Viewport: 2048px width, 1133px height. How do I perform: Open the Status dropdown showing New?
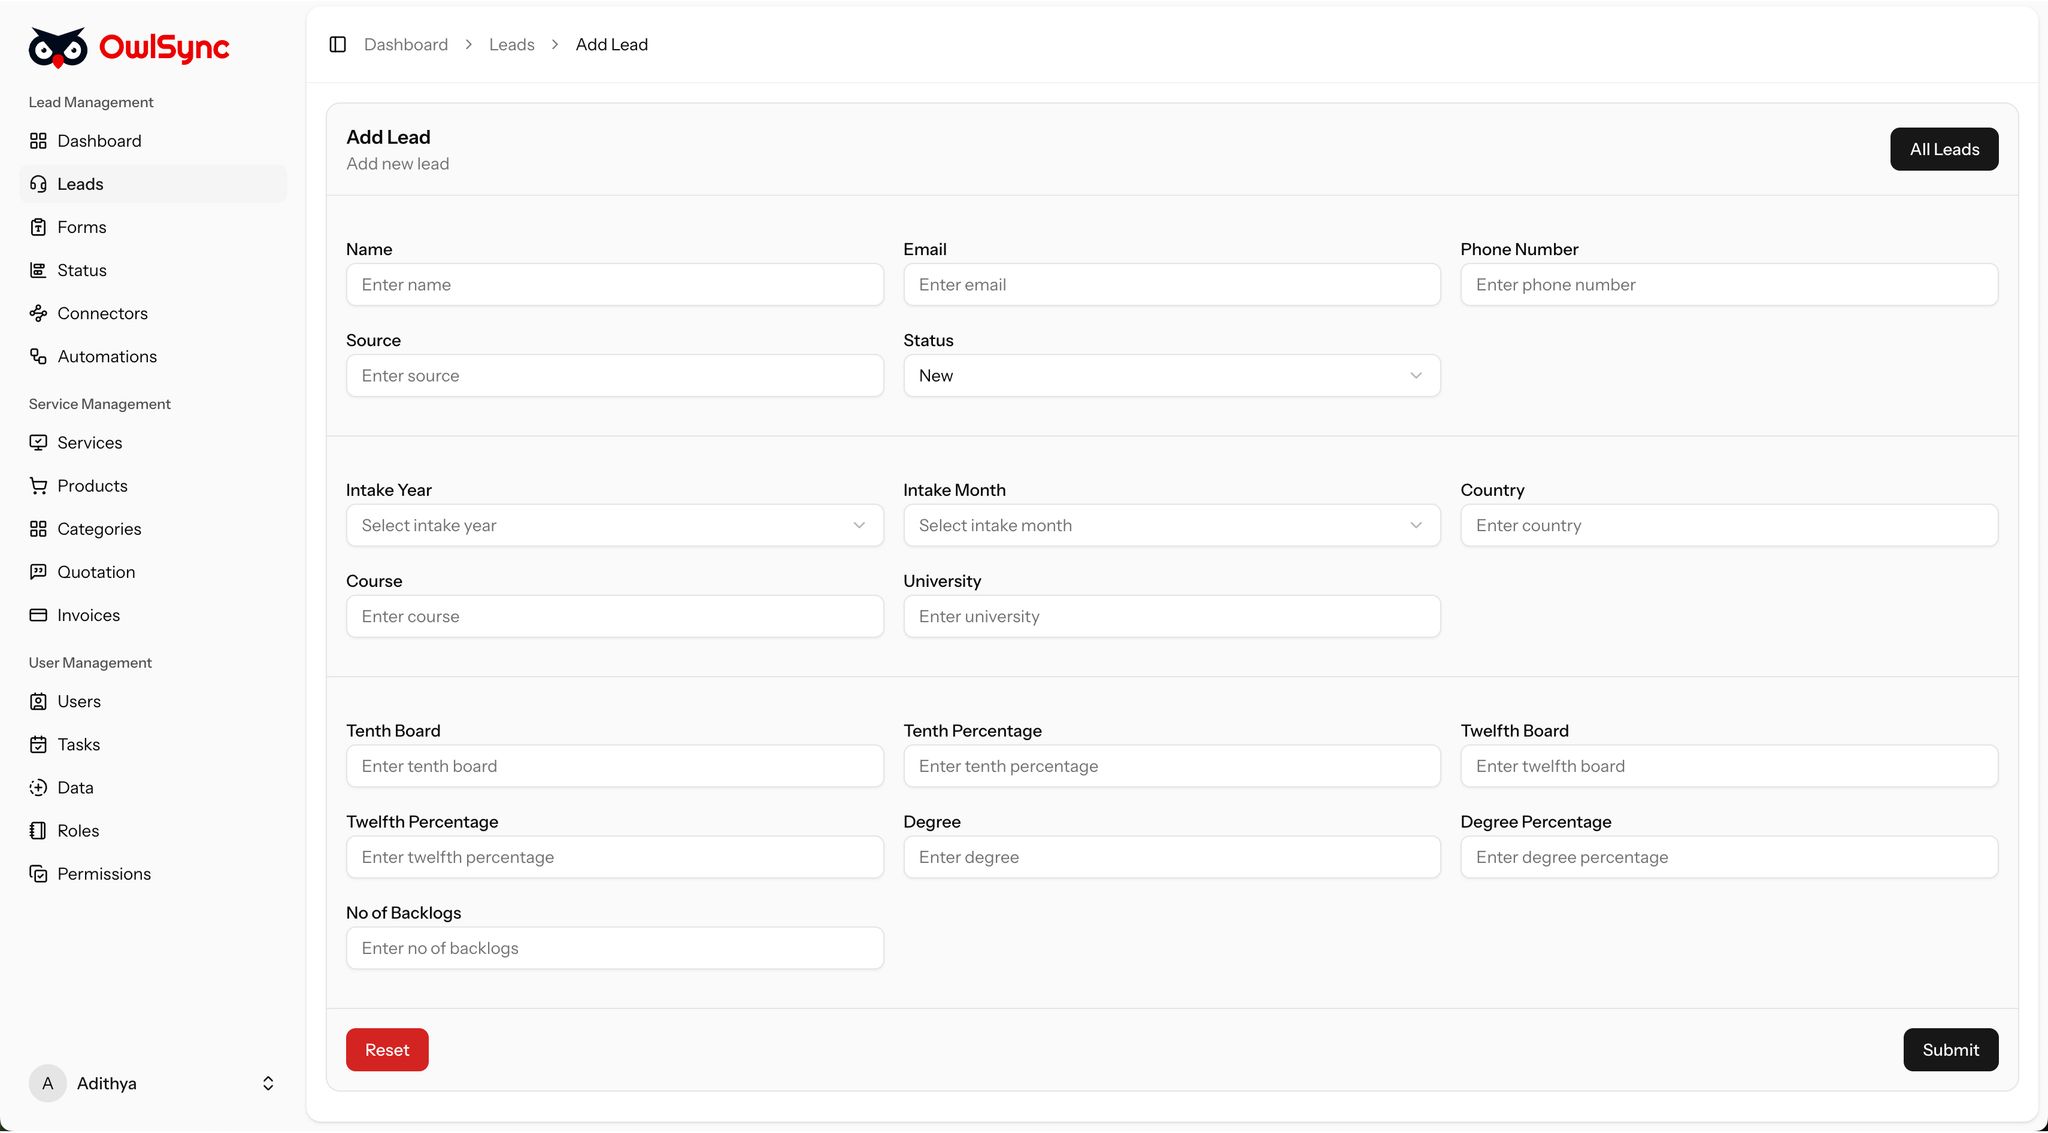coord(1171,376)
